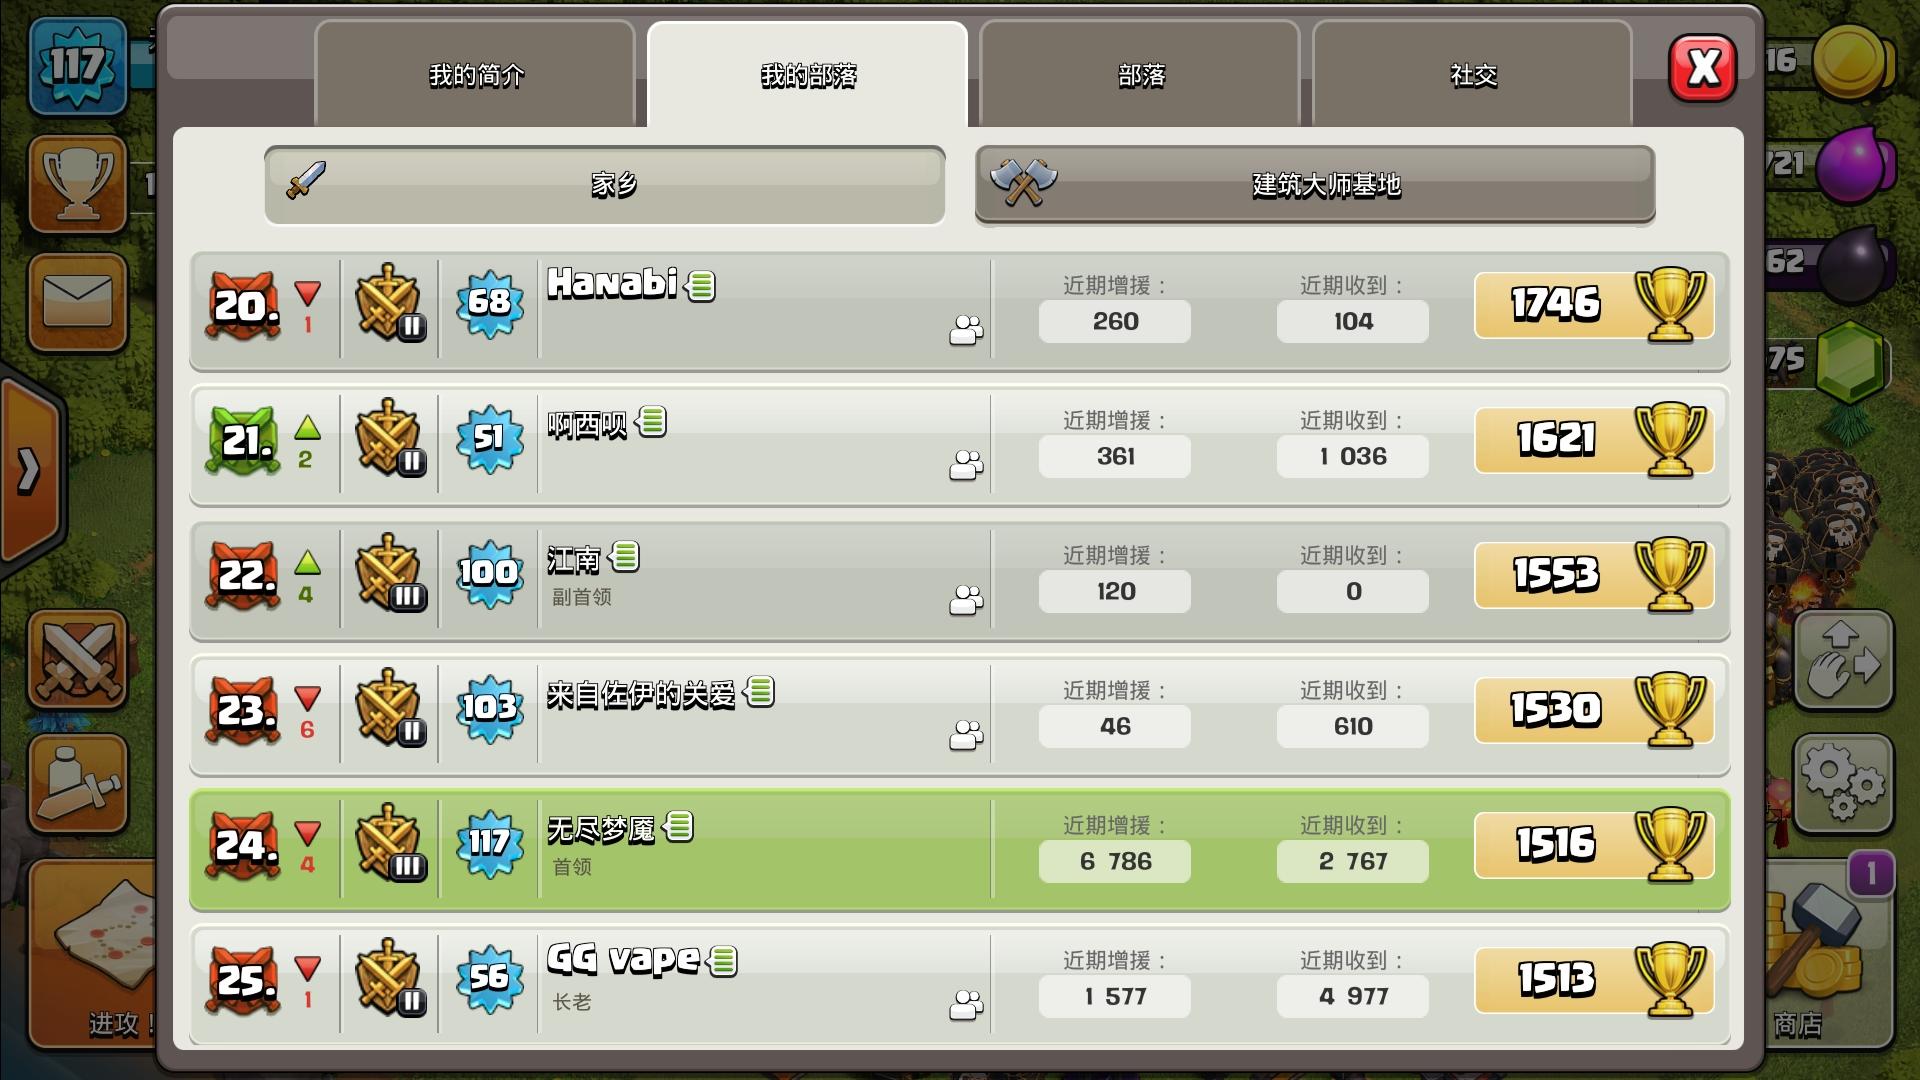Switch to the 我的简介 tab
Image resolution: width=1920 pixels, height=1080 pixels.
[476, 75]
